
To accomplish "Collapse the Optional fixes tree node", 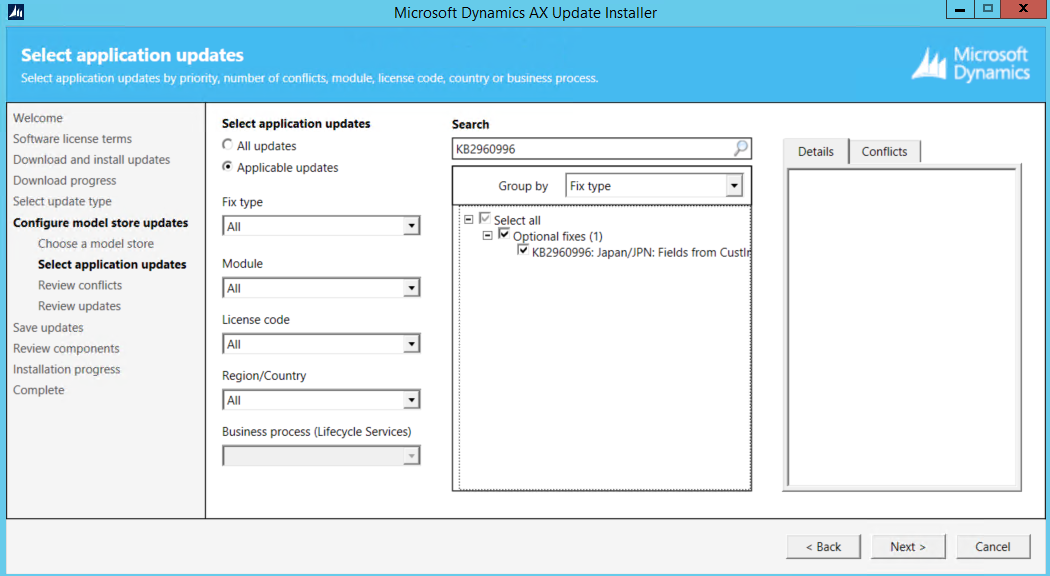I will tap(488, 235).
